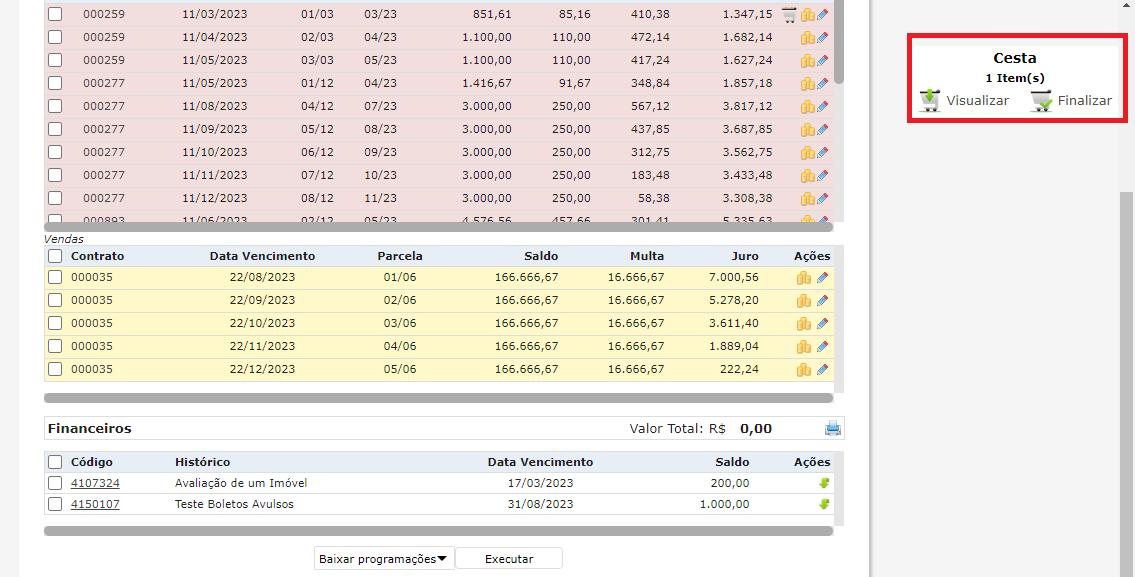Open coins icon for row totaling 1.857,18
The image size is (1135, 577).
tap(807, 84)
